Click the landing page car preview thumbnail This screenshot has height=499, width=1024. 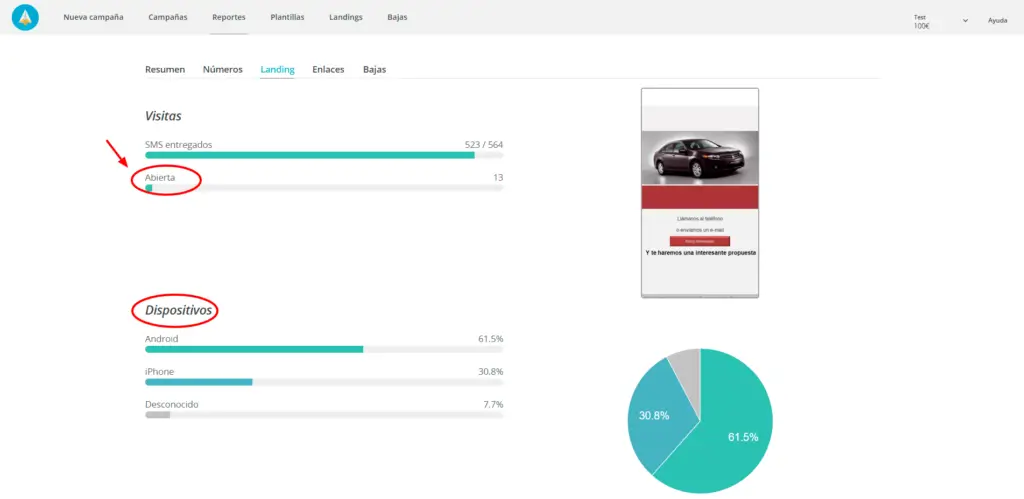[x=700, y=192]
